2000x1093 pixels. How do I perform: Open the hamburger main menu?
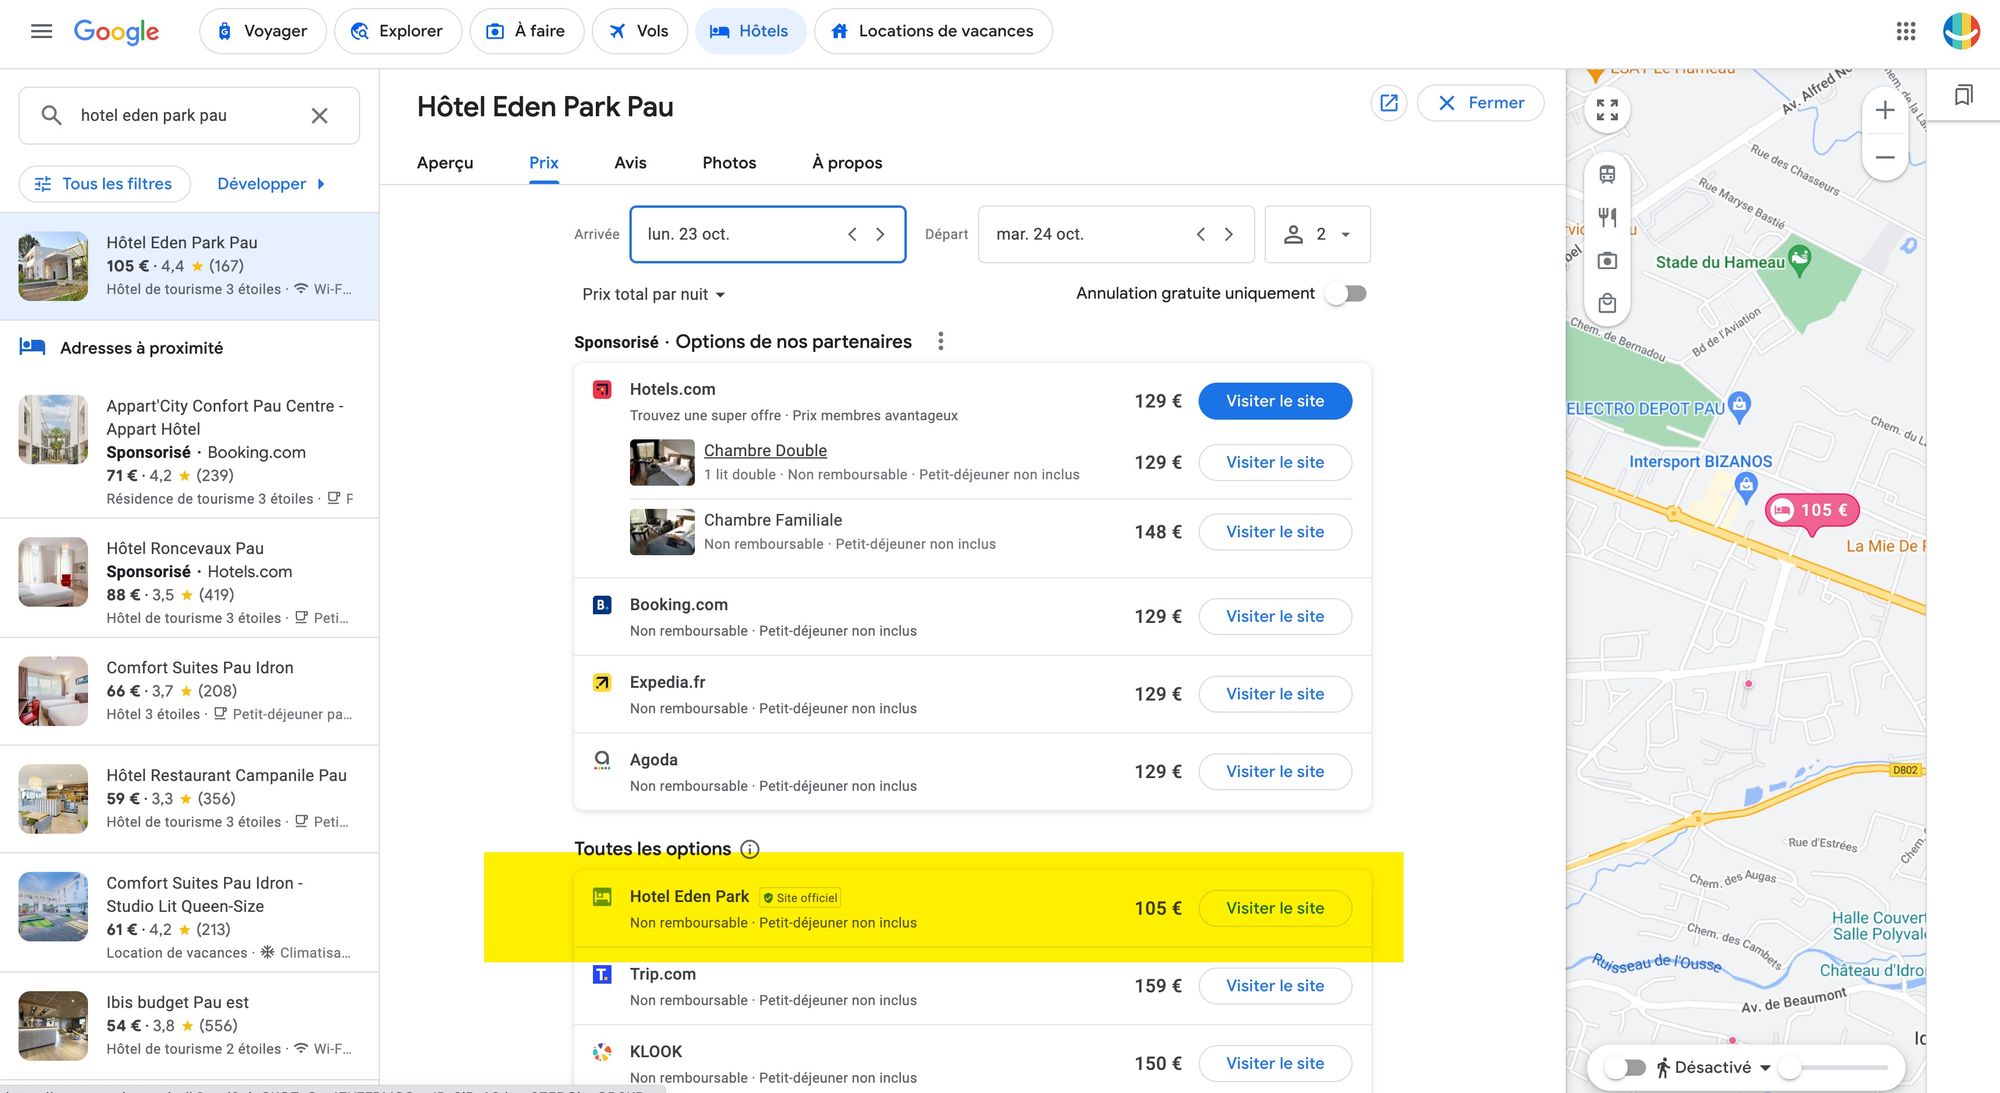click(x=41, y=31)
